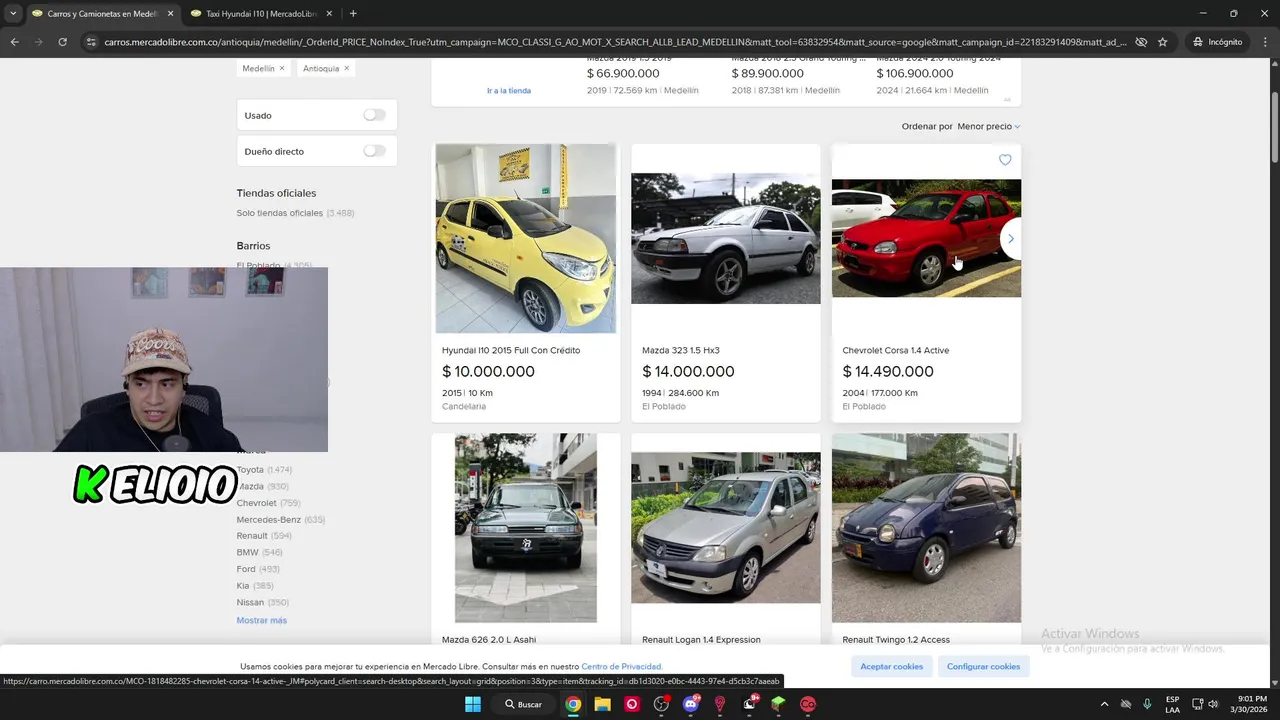The width and height of the screenshot is (1280, 720).
Task: Open Chrome from the taskbar
Action: click(573, 704)
